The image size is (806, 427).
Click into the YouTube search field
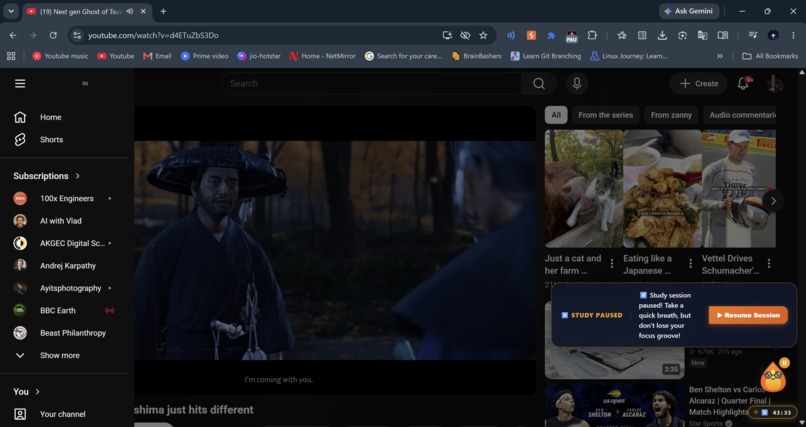point(371,83)
